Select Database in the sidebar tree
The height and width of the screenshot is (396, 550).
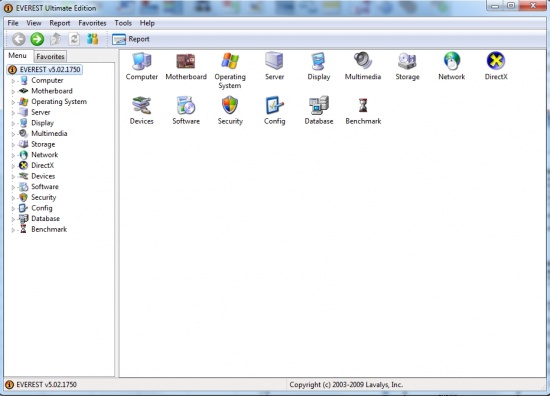(45, 219)
